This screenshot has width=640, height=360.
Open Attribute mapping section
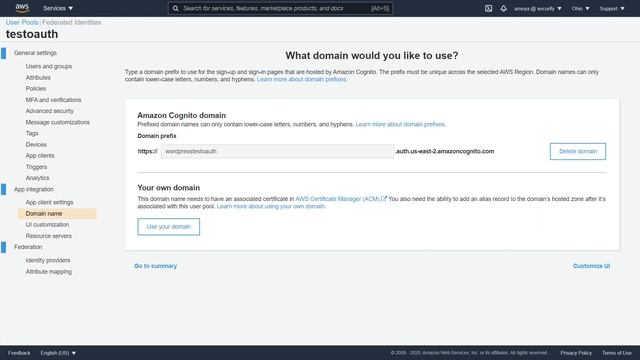click(x=48, y=272)
